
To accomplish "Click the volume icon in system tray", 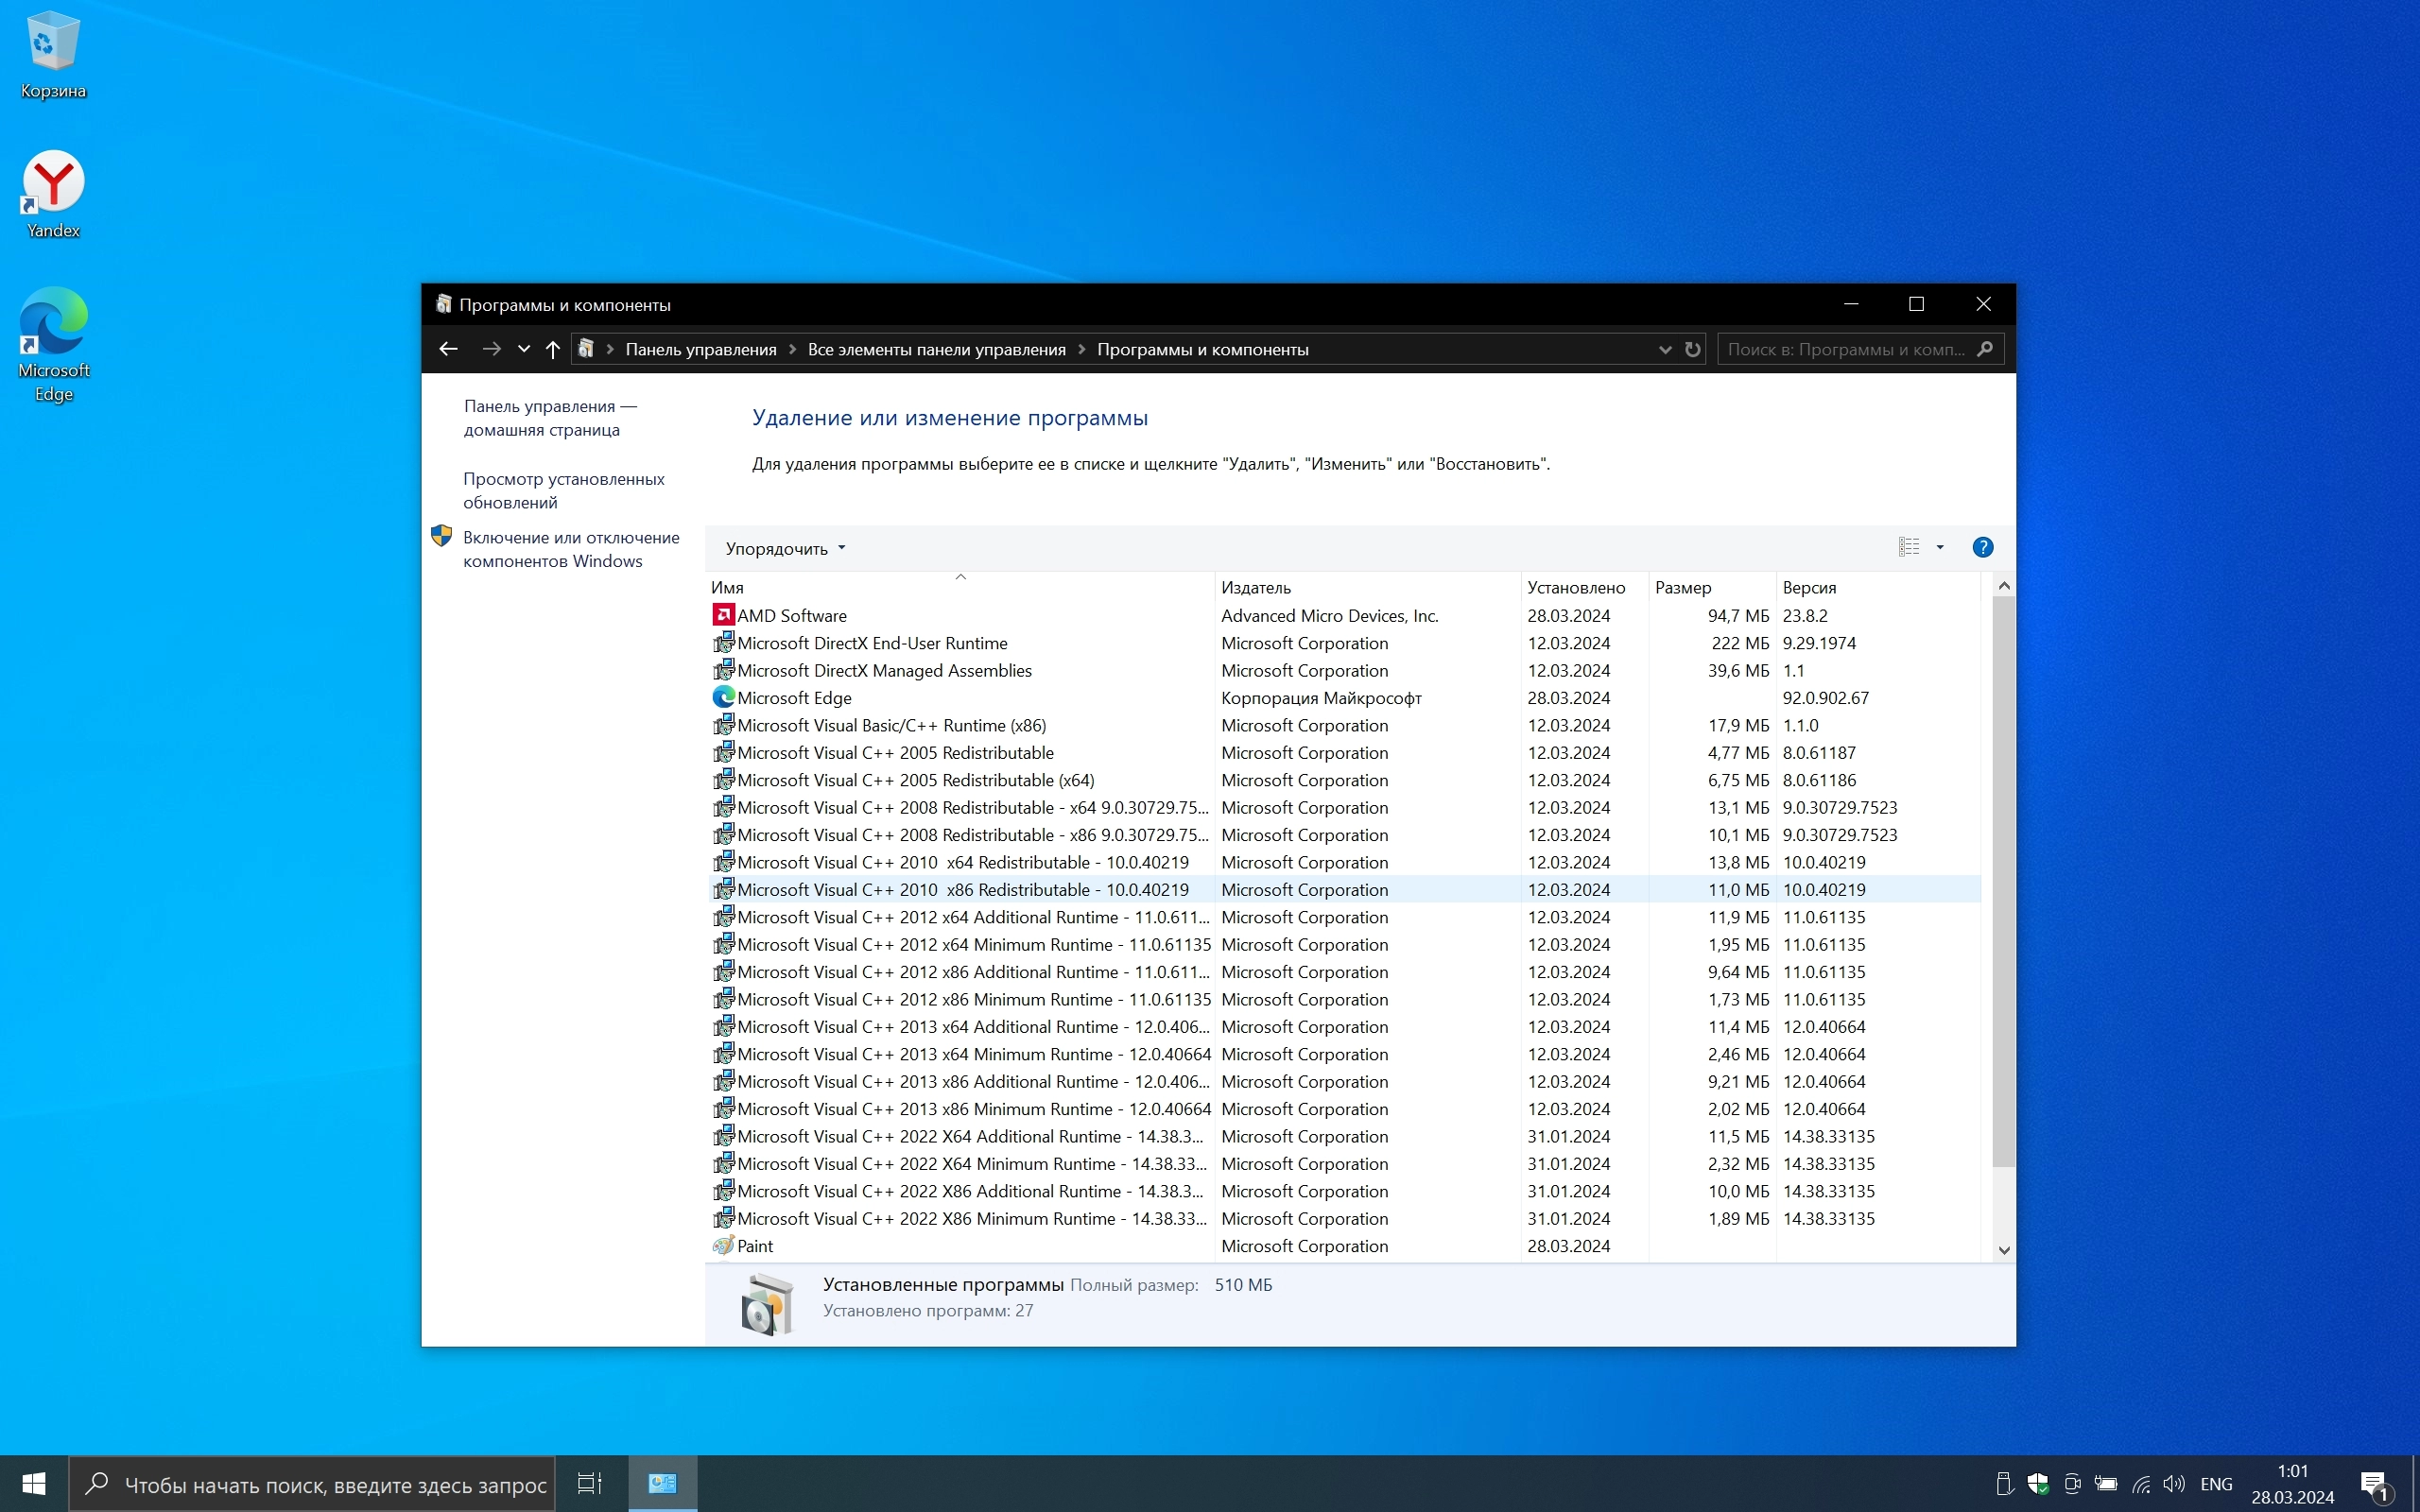I will click(x=2173, y=1484).
